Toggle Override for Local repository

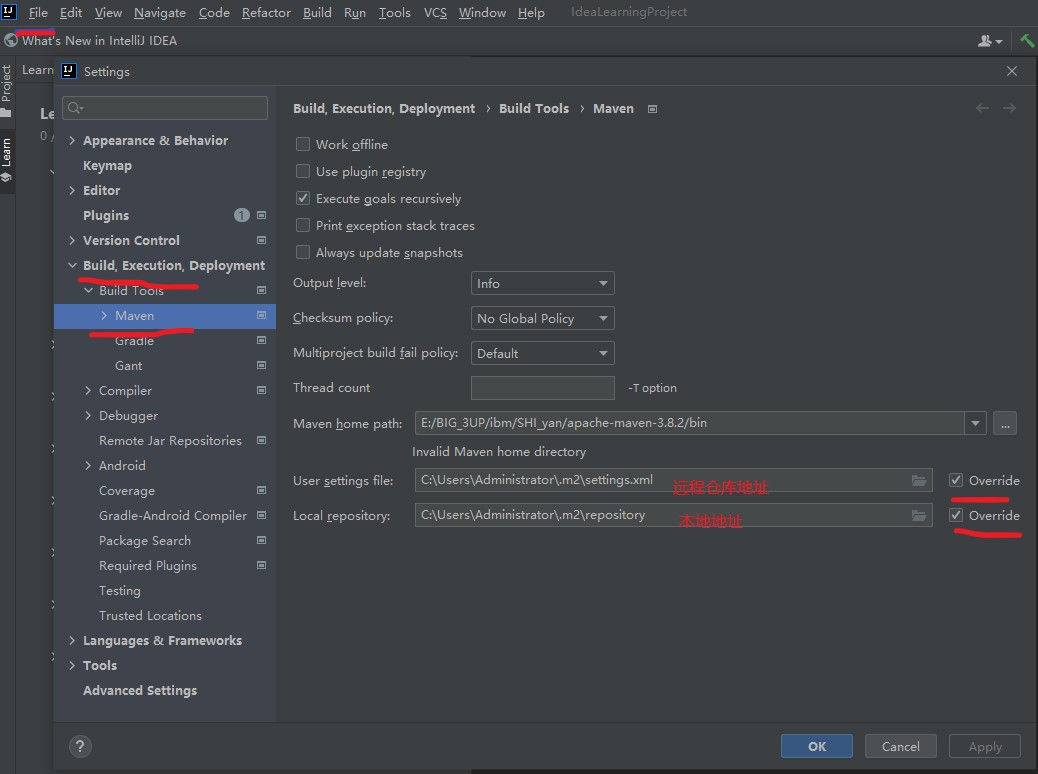coord(956,515)
